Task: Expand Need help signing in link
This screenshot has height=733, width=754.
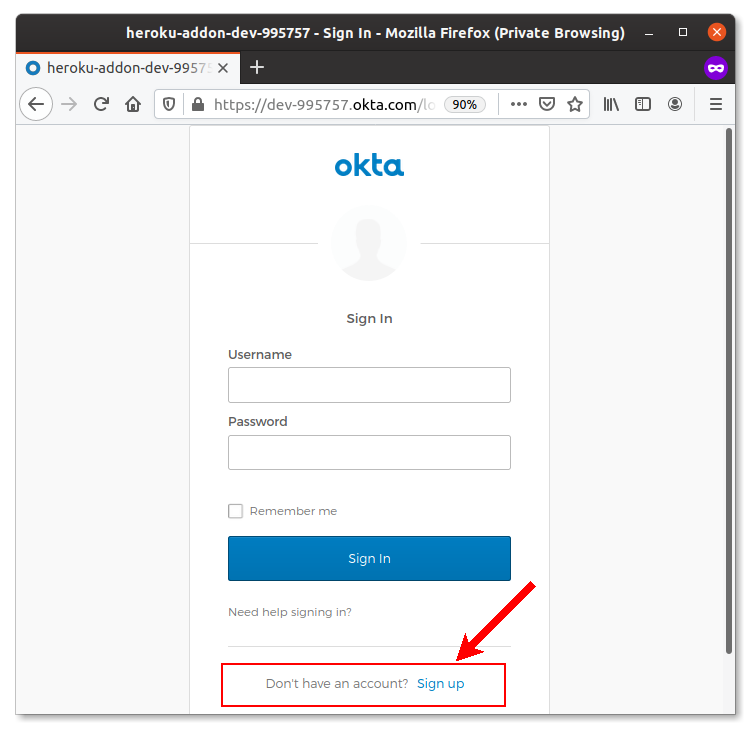Action: pyautogui.click(x=290, y=612)
